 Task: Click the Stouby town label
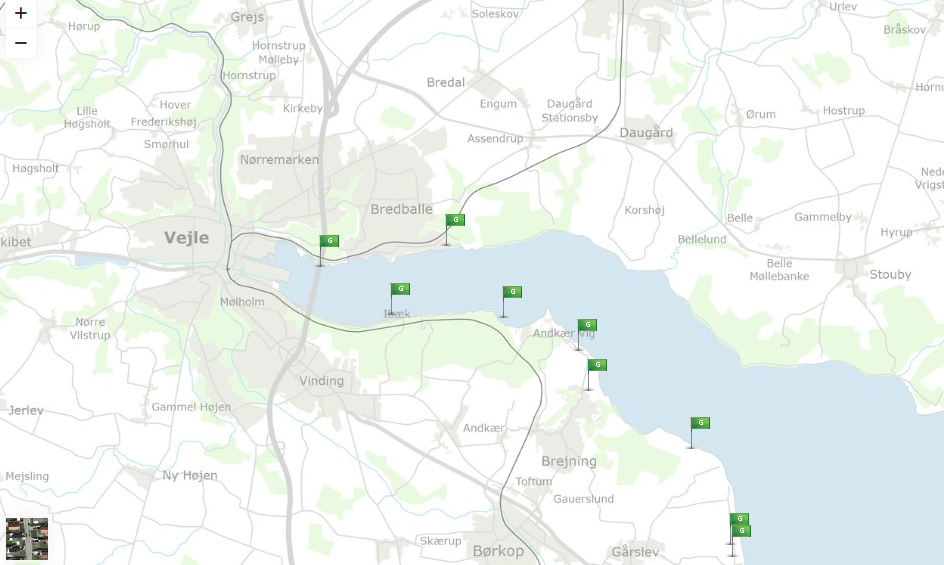(890, 275)
